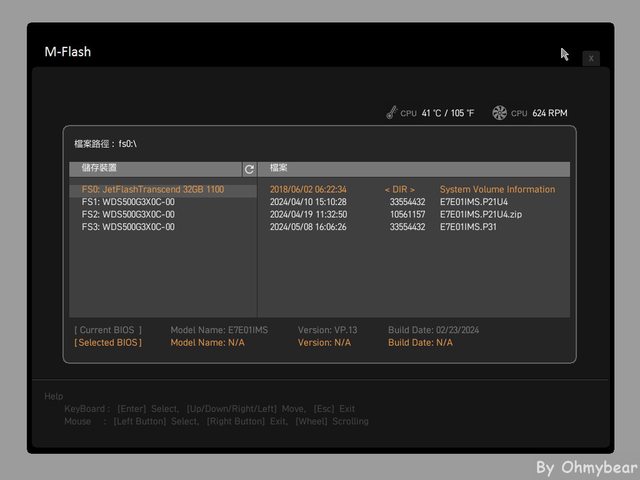Click the 檔案路徑 fs0:\ path field
Viewport: 640px width, 480px height.
pos(106,144)
